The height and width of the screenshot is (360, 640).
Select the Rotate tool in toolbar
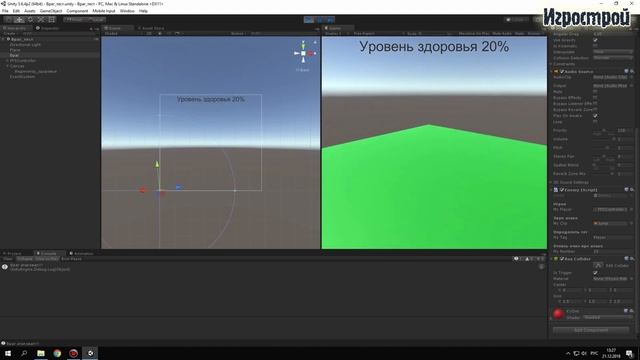click(x=30, y=20)
